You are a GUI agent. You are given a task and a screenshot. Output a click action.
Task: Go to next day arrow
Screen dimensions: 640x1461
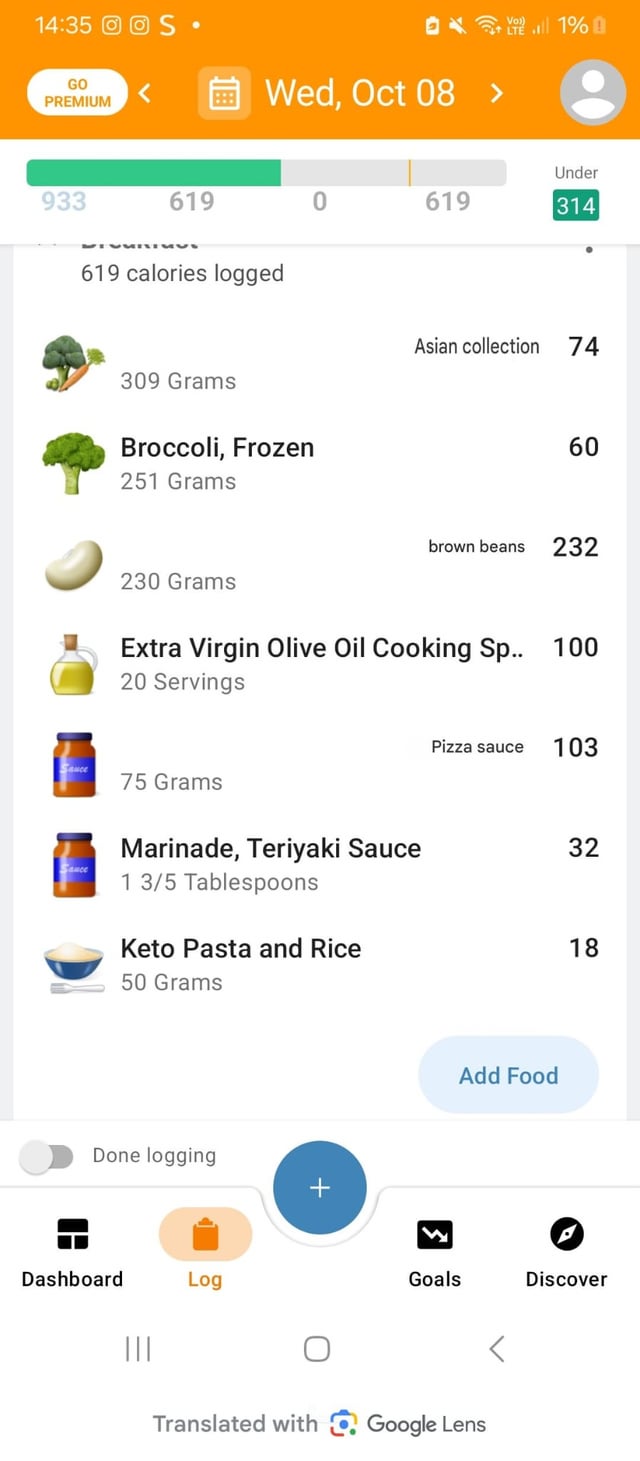(x=496, y=94)
